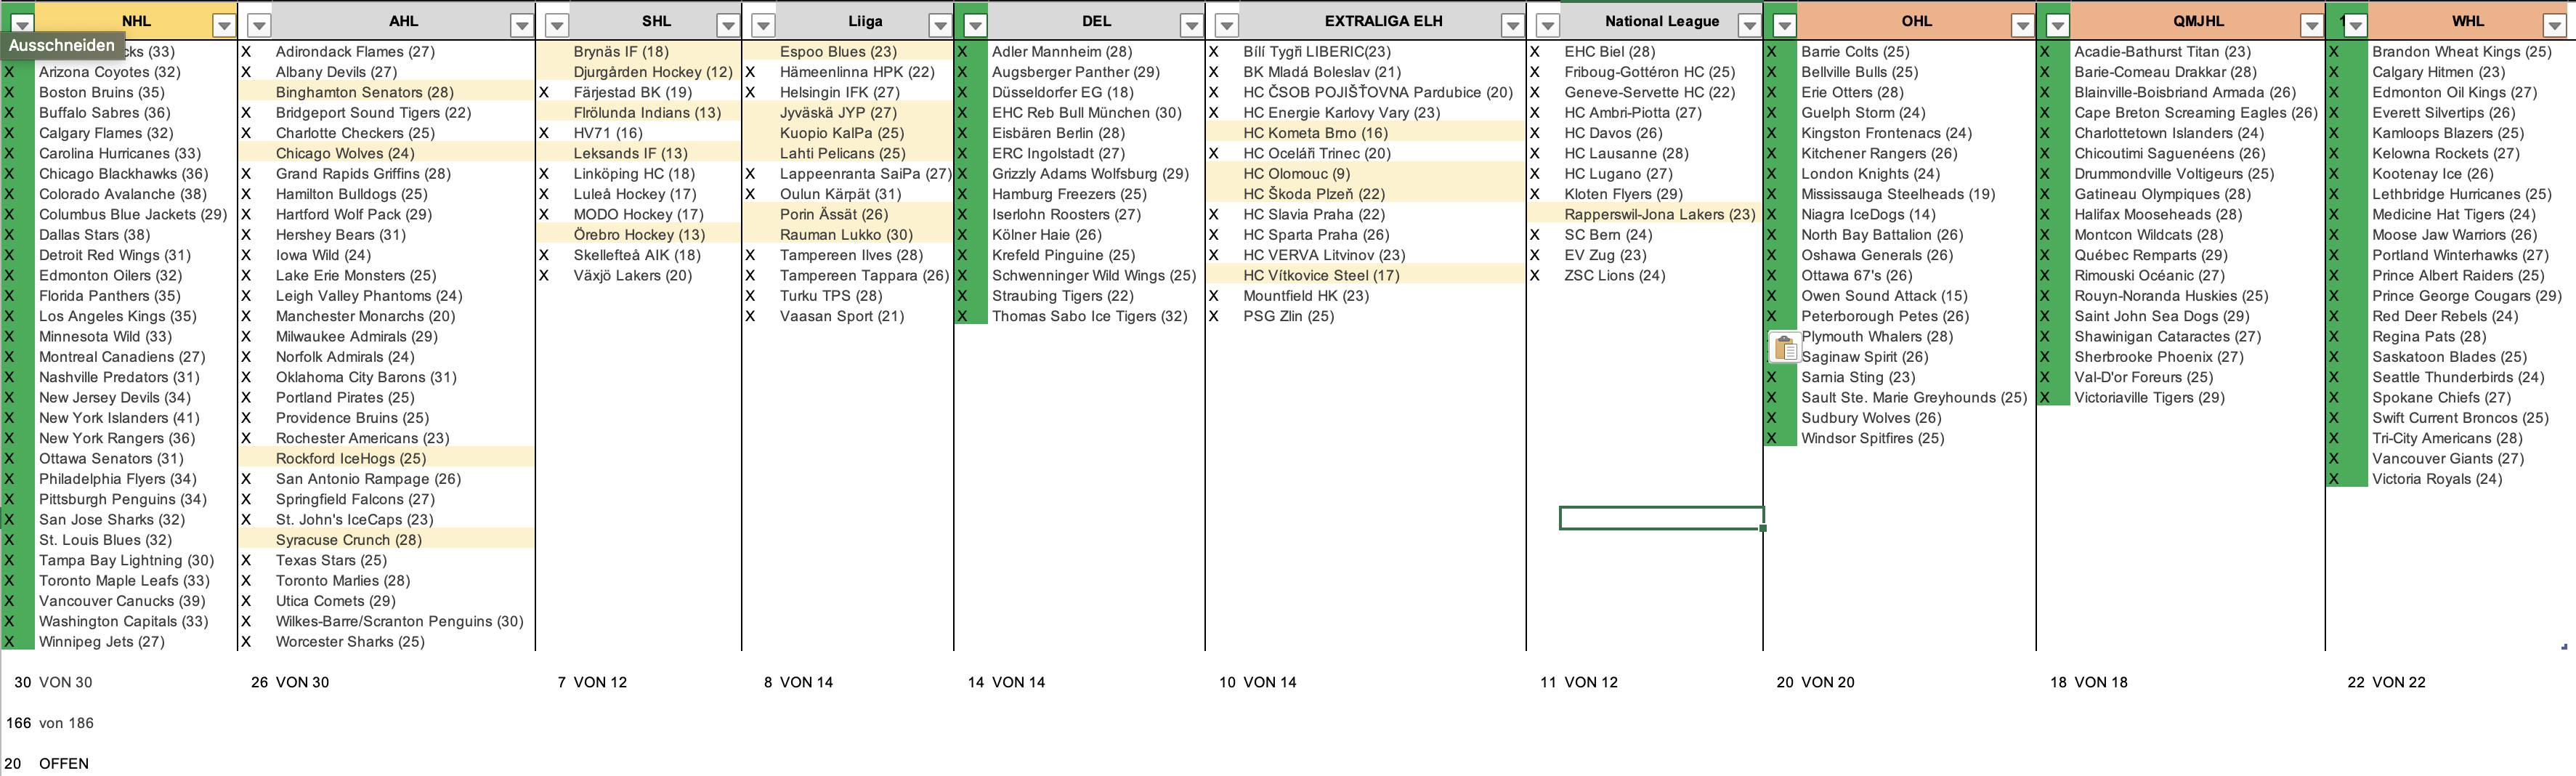
Task: Select the Rauman Lukko (30) cell
Action: click(x=864, y=235)
